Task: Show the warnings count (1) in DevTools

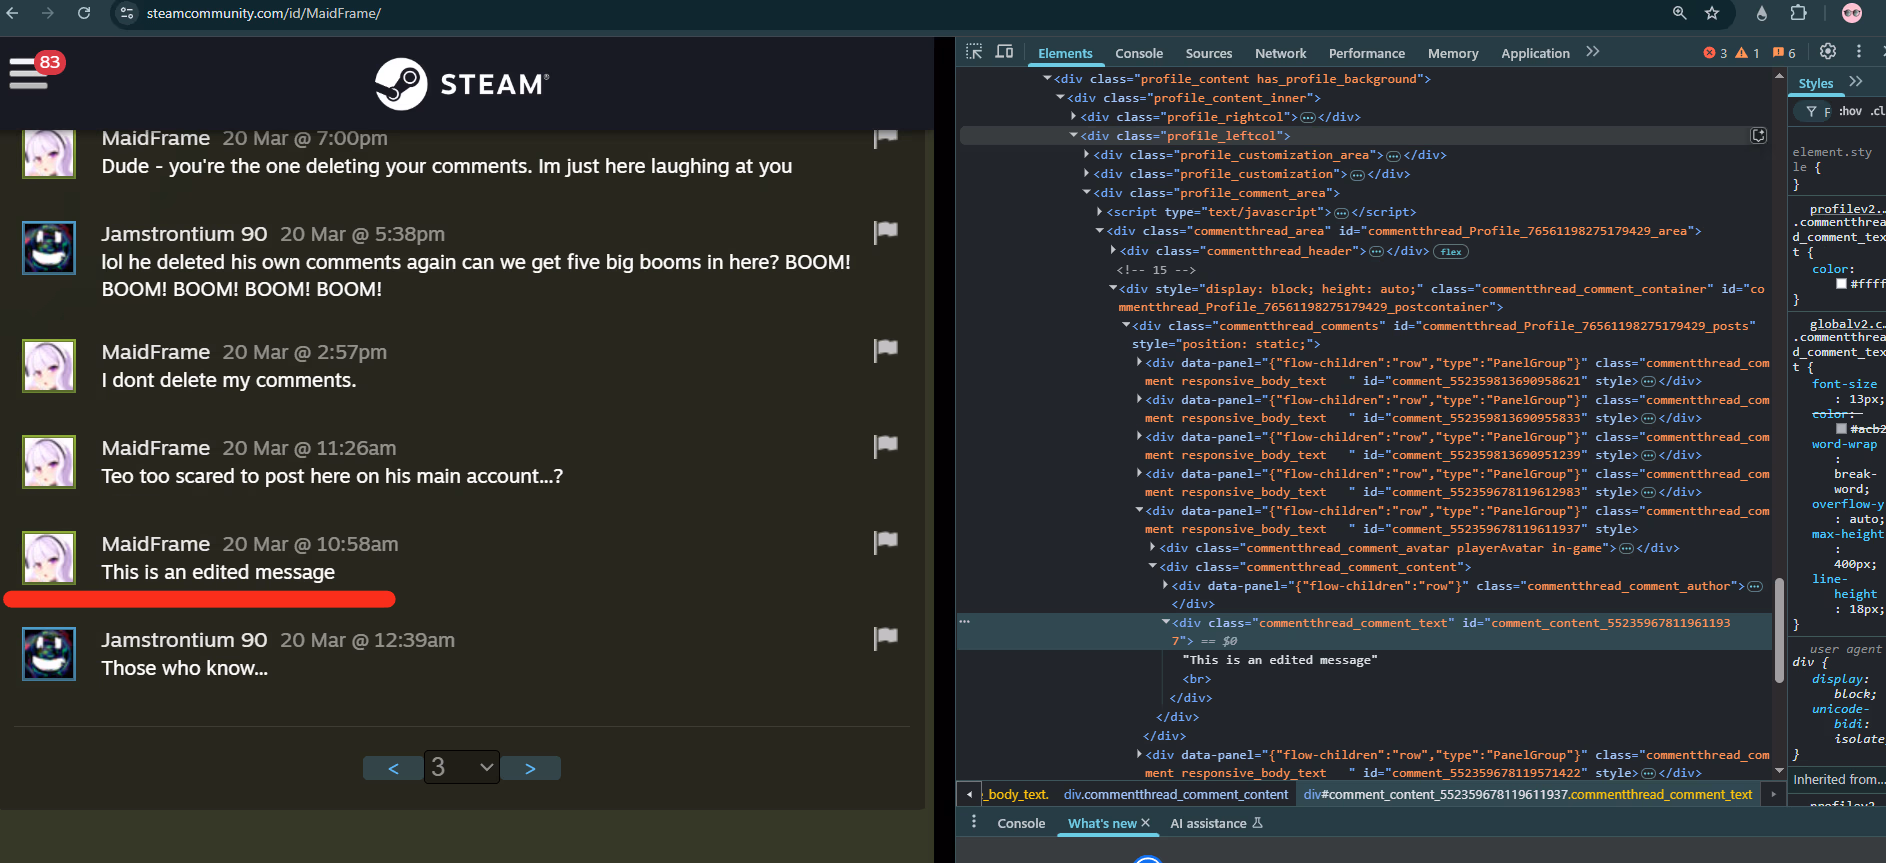Action: (1748, 53)
